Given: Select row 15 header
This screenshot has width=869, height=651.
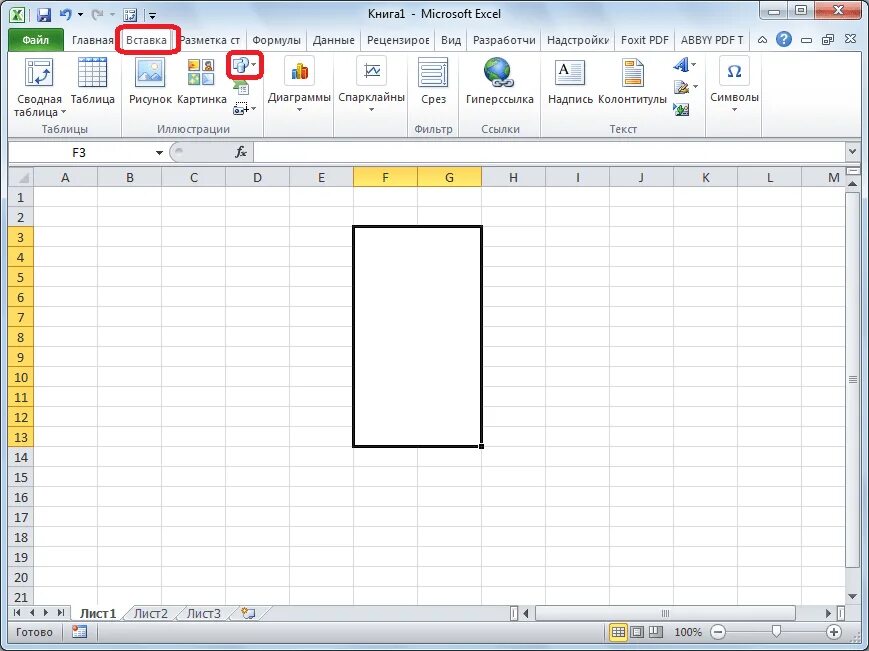Looking at the screenshot, I should point(21,477).
